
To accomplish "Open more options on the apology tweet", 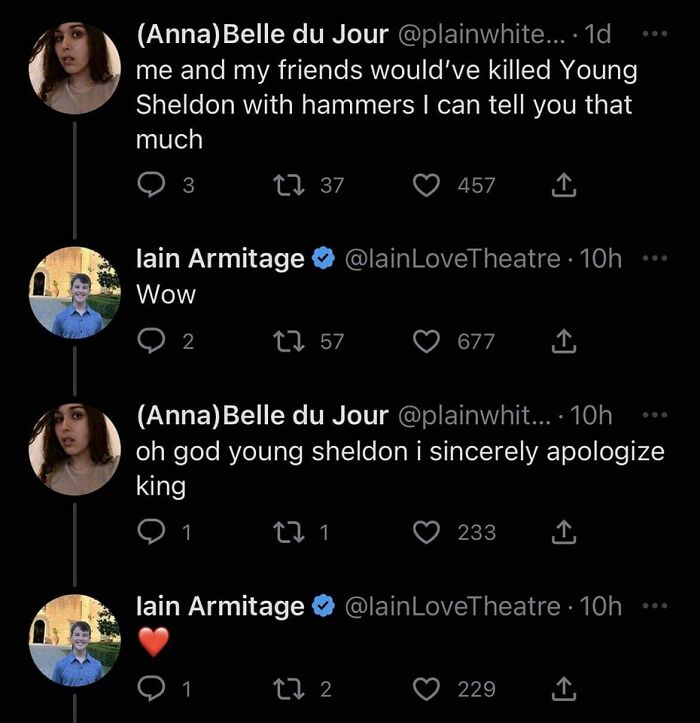I will point(653,414).
